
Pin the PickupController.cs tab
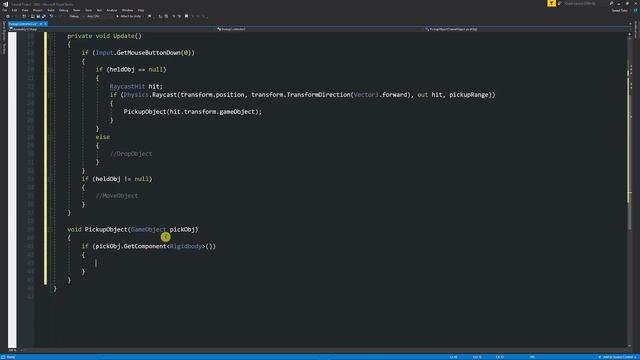pyautogui.click(x=41, y=24)
